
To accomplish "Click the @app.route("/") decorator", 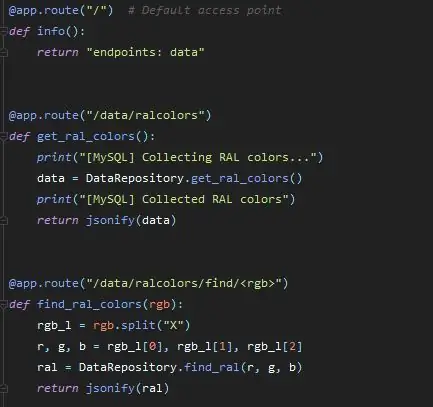I will point(61,10).
